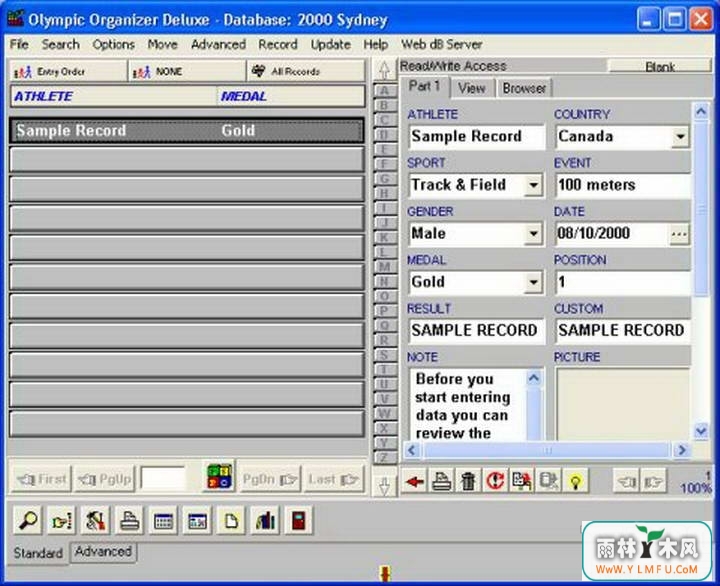This screenshot has height=586, width=720.
Task: Open the NONE secondary sort selector
Action: (187, 71)
